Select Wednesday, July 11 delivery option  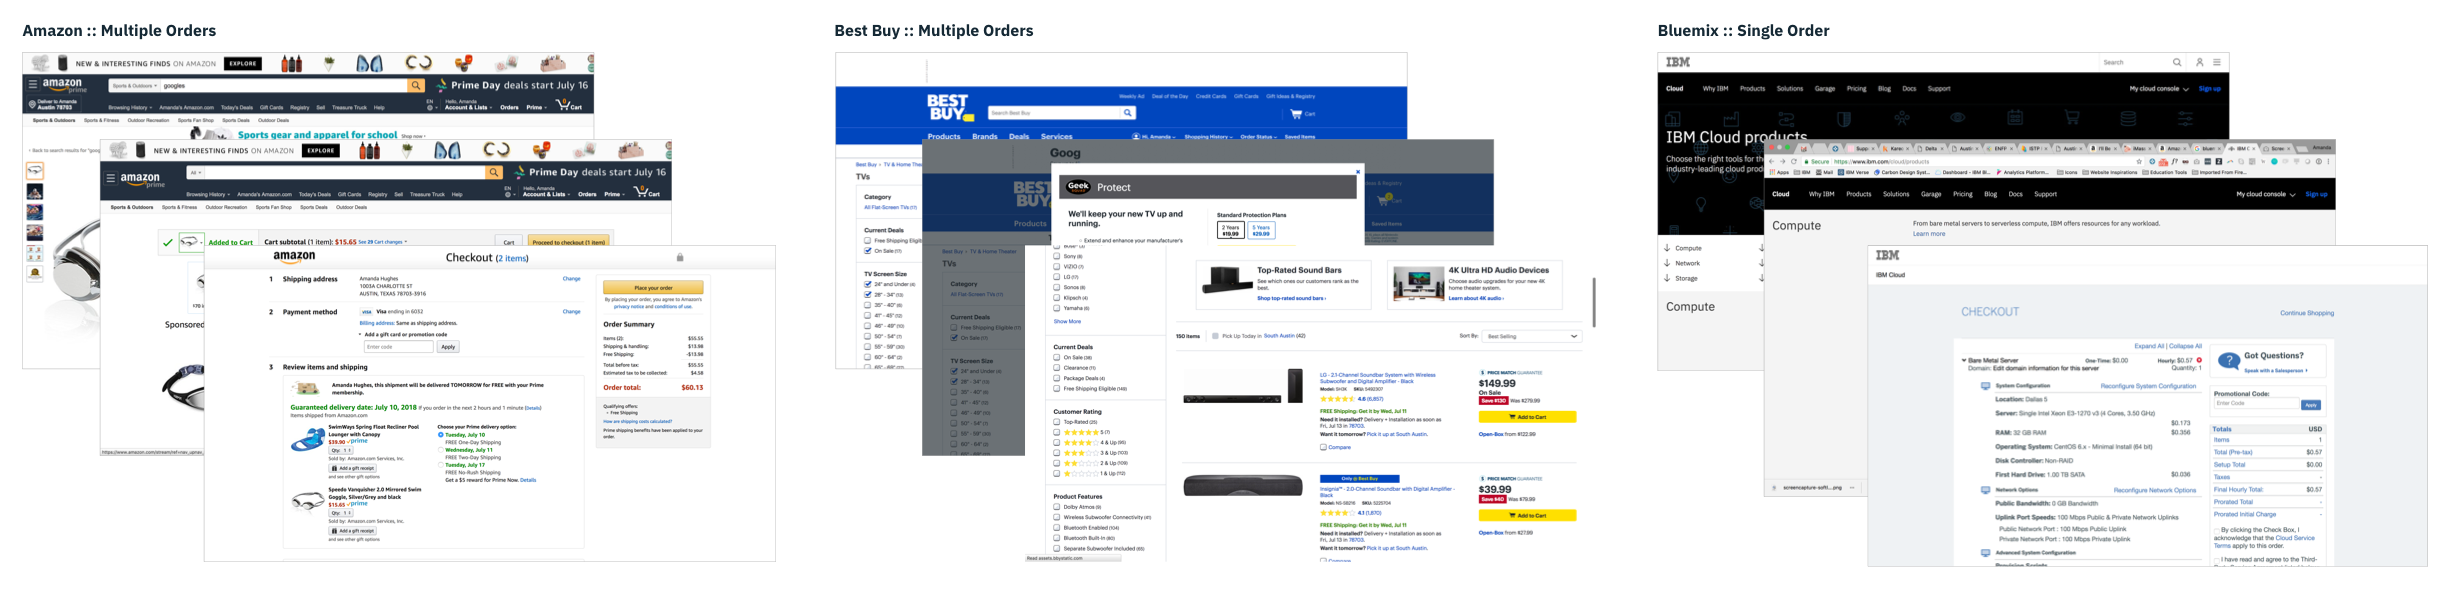441,450
